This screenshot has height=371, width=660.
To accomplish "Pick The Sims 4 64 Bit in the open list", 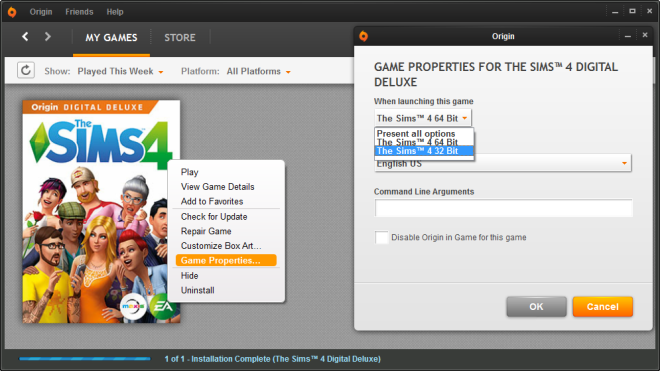I will coord(424,142).
